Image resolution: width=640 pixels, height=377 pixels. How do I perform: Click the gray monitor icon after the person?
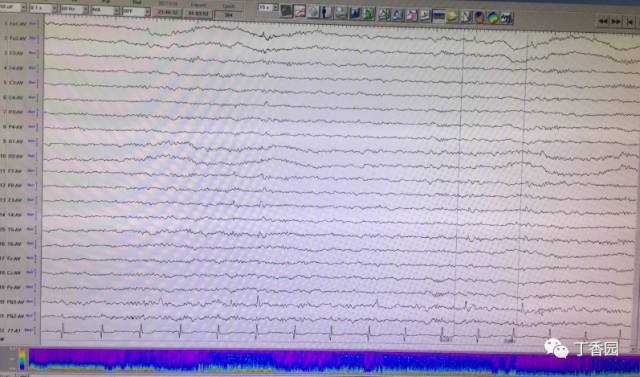pyautogui.click(x=341, y=13)
